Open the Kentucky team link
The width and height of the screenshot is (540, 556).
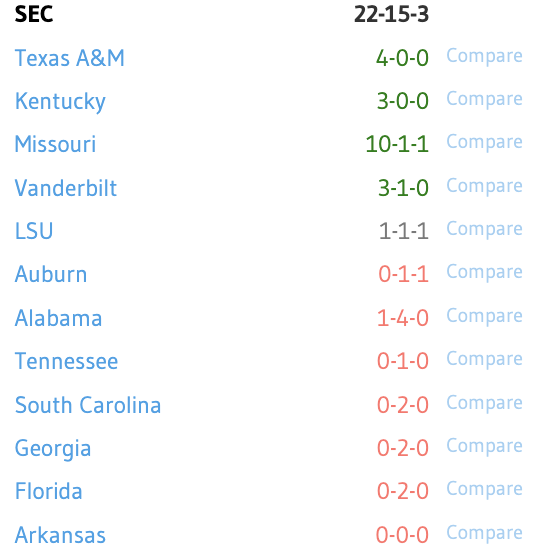[60, 102]
